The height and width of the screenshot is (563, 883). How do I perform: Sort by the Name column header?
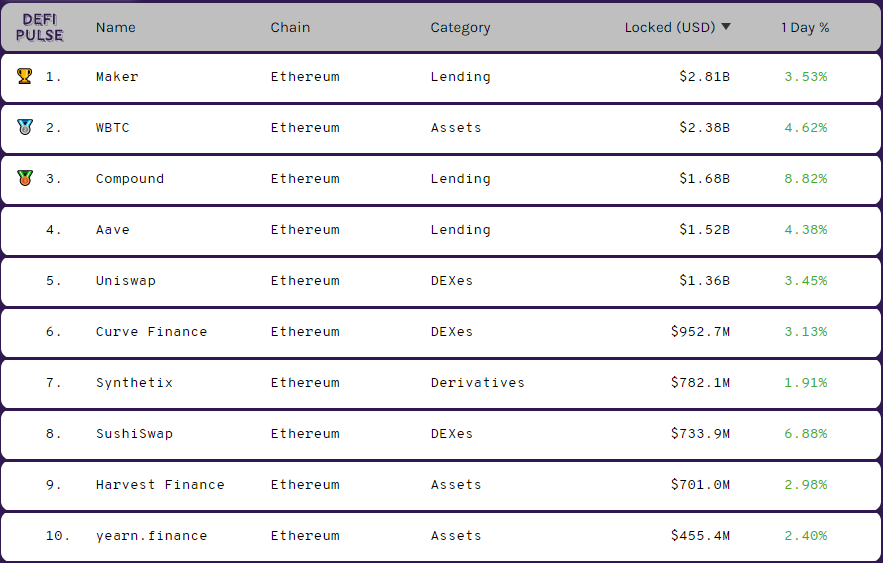tap(116, 27)
